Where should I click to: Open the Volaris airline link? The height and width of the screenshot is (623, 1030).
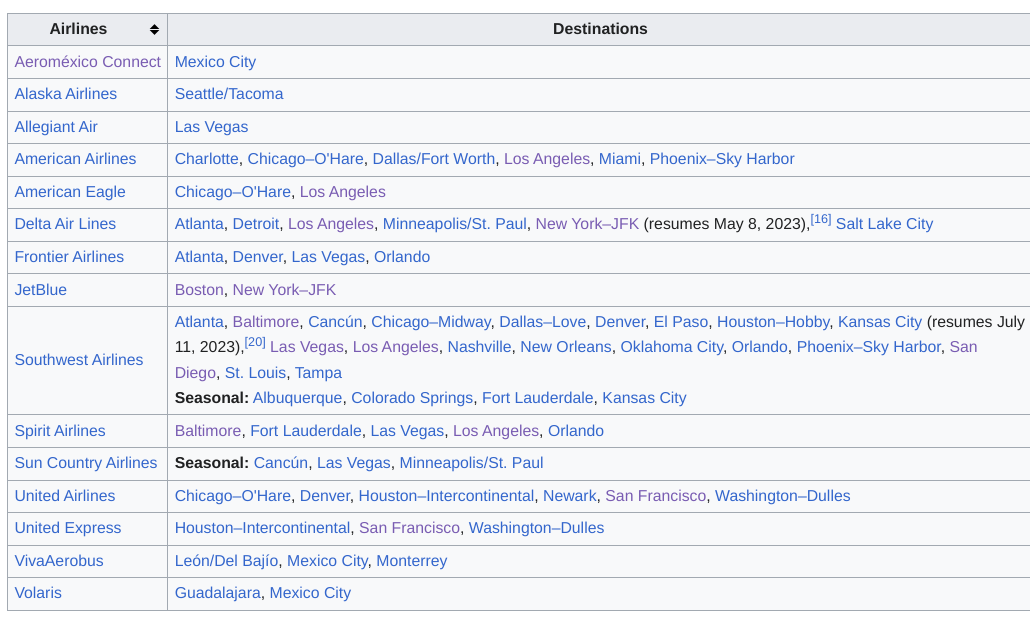38,593
